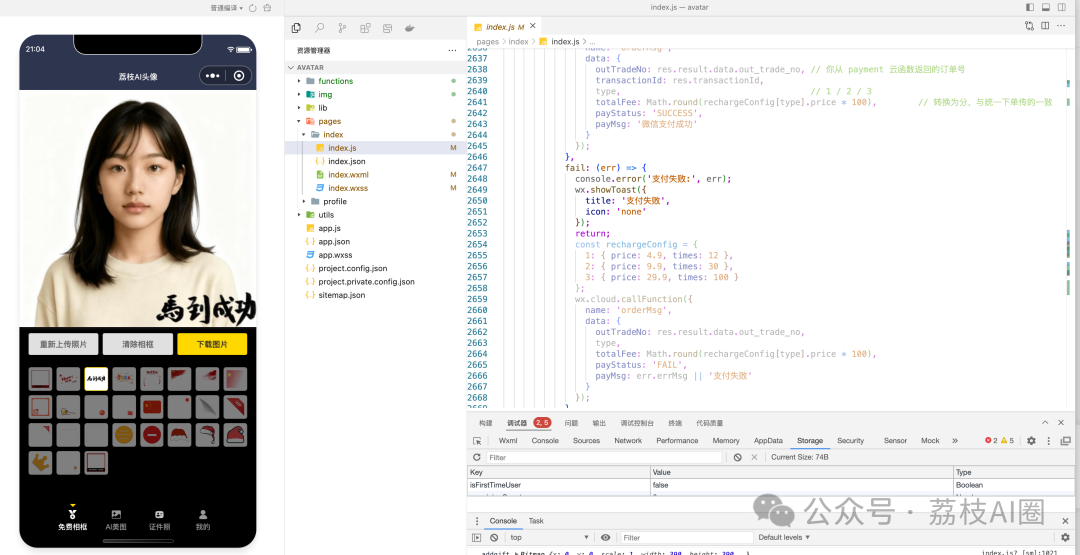Screen dimensions: 1080x555
Task: Open the 资源管理器 panel ellipsis menu
Action: click(x=452, y=50)
